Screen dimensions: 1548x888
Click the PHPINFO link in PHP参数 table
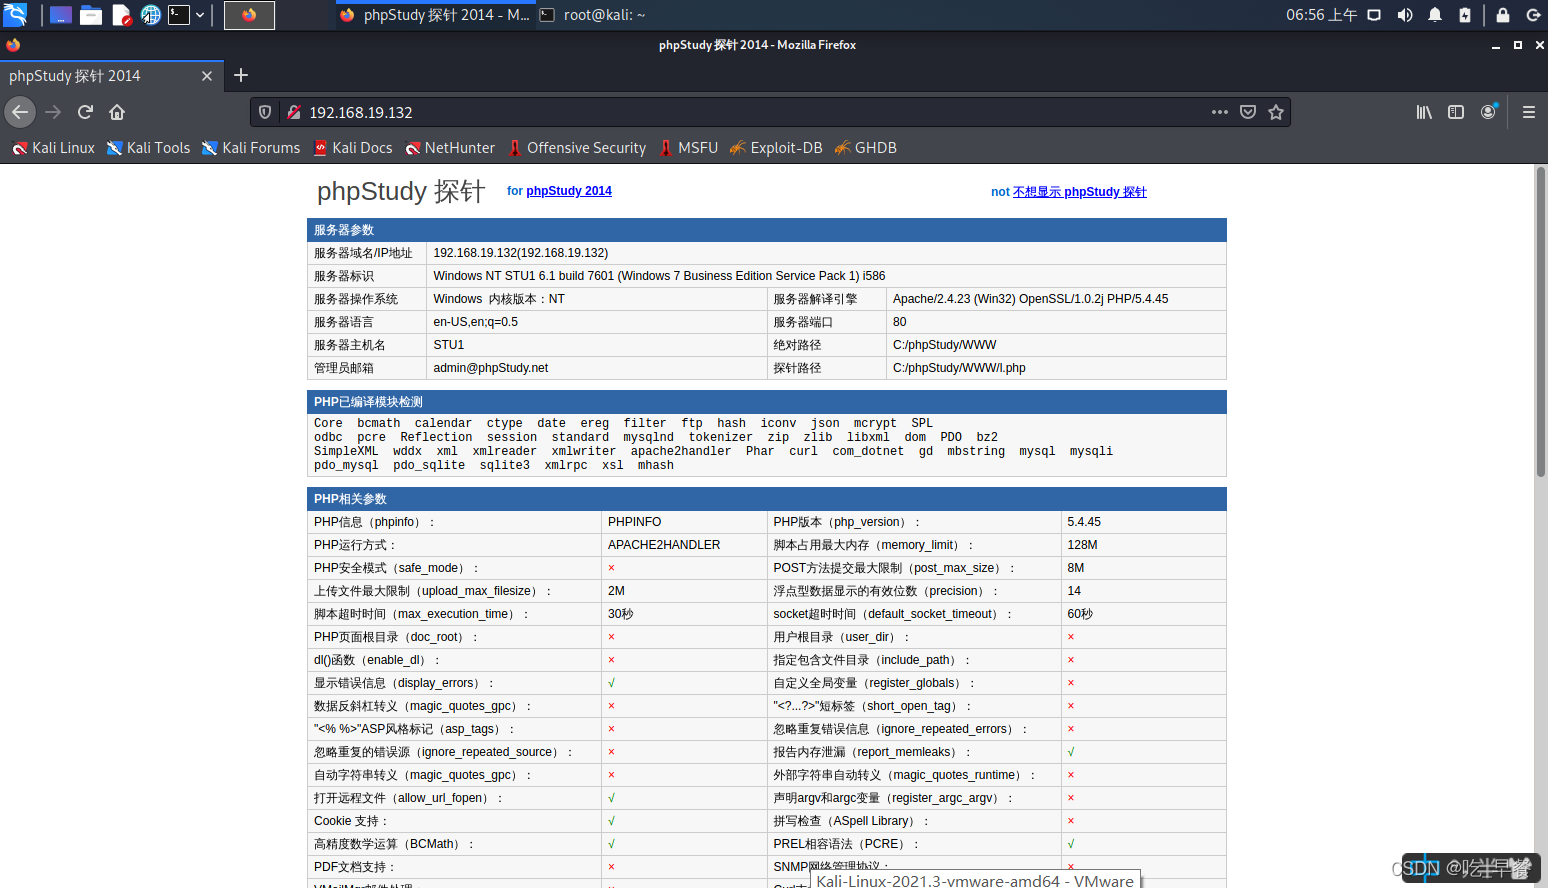click(x=634, y=522)
